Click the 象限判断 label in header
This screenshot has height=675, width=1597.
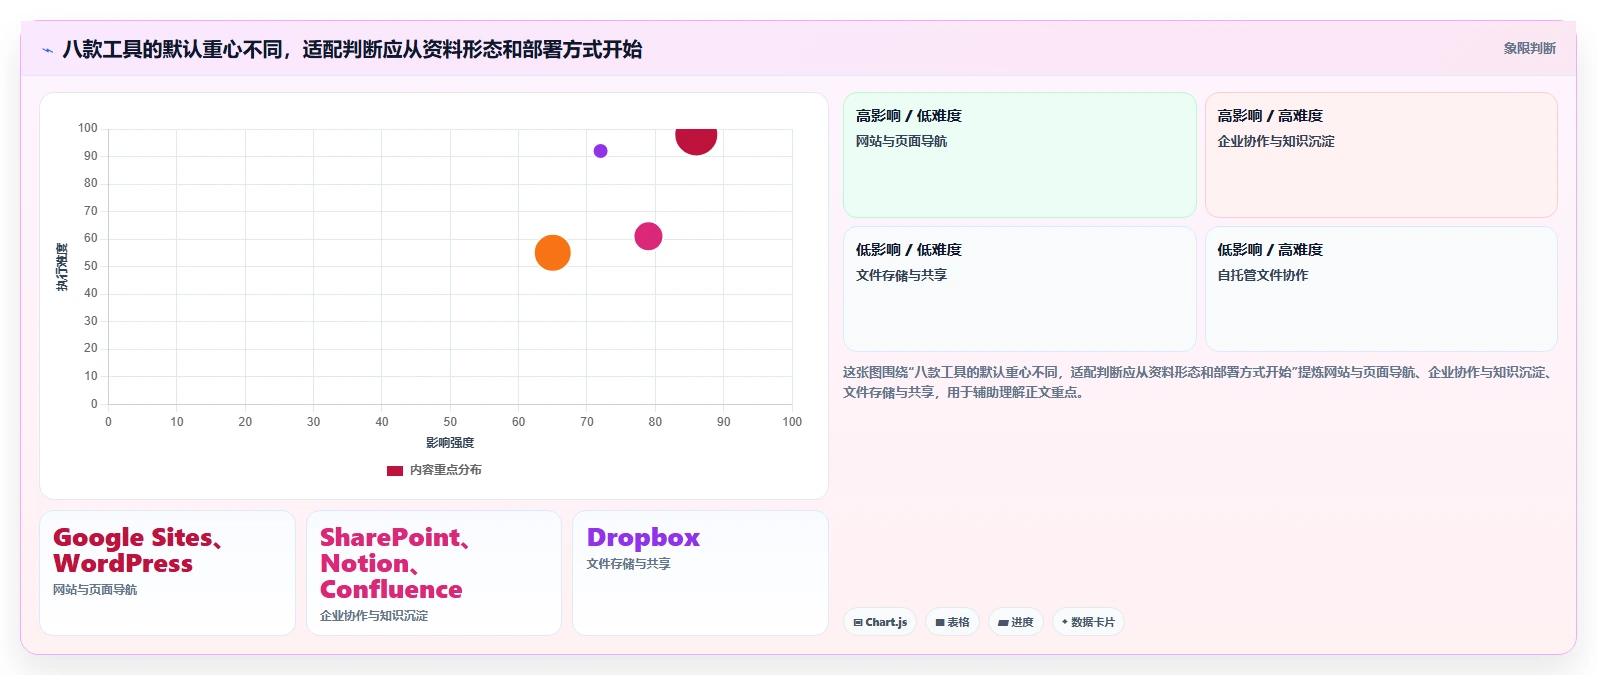(1529, 48)
